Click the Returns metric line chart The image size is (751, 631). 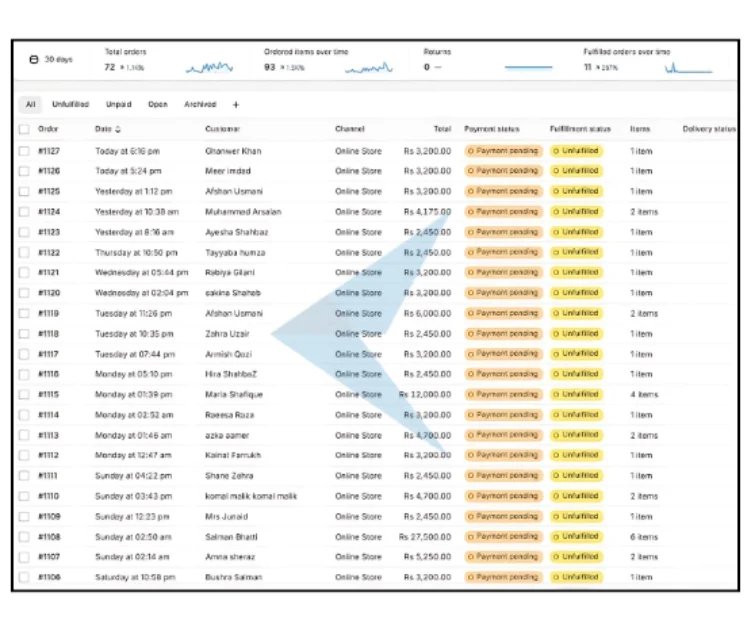click(528, 68)
